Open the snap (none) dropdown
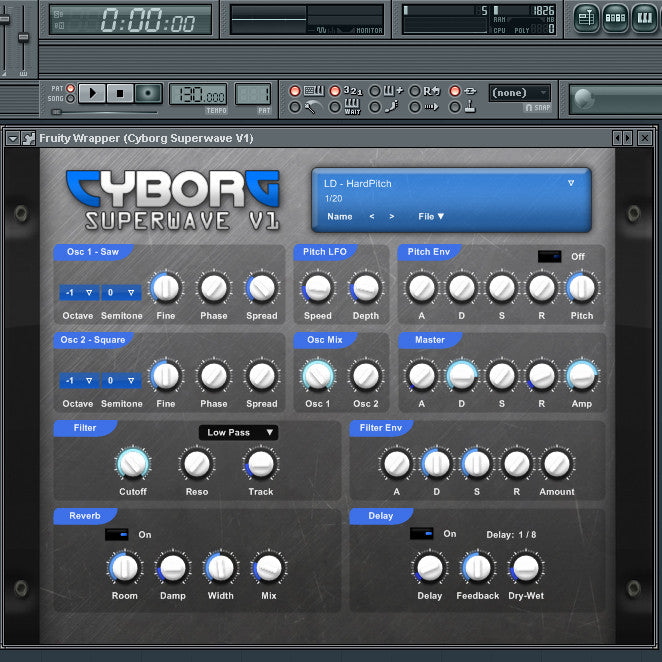Viewport: 662px width, 662px height. point(520,92)
